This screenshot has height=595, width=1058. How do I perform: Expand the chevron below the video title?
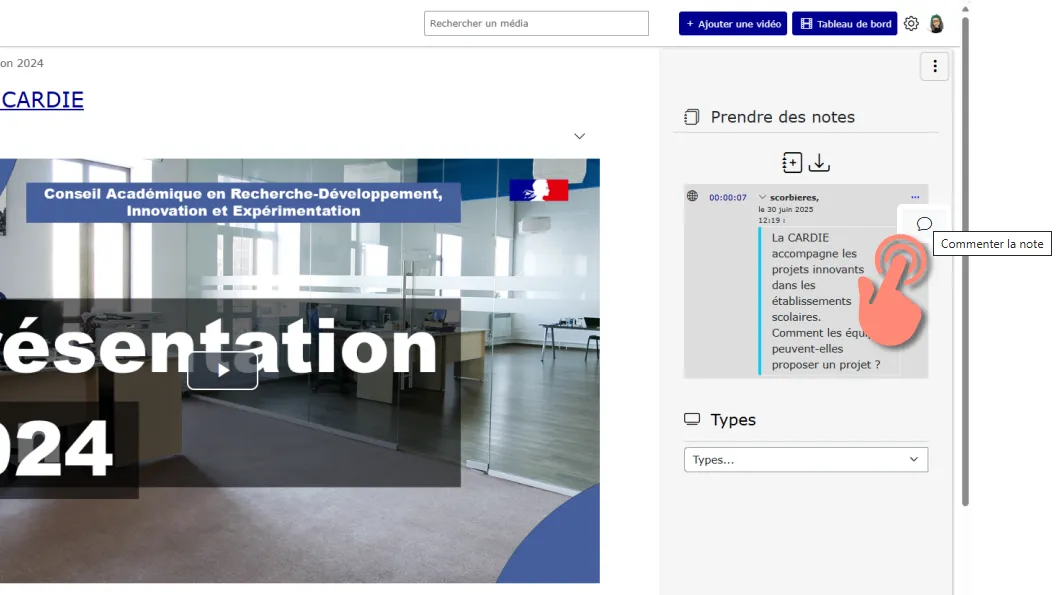click(579, 136)
